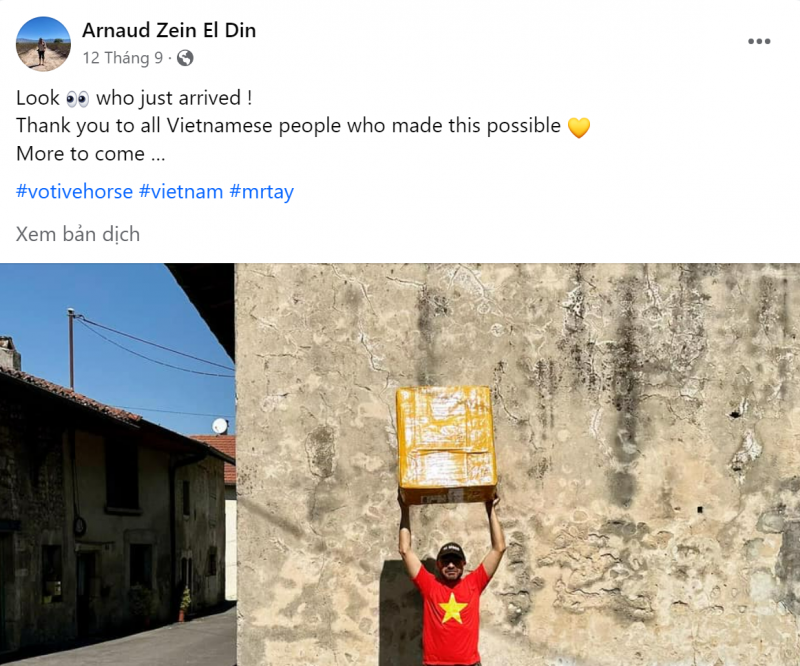Screen dimensions: 800x666
Task: Click the globe public privacy icon
Action: pos(185,58)
